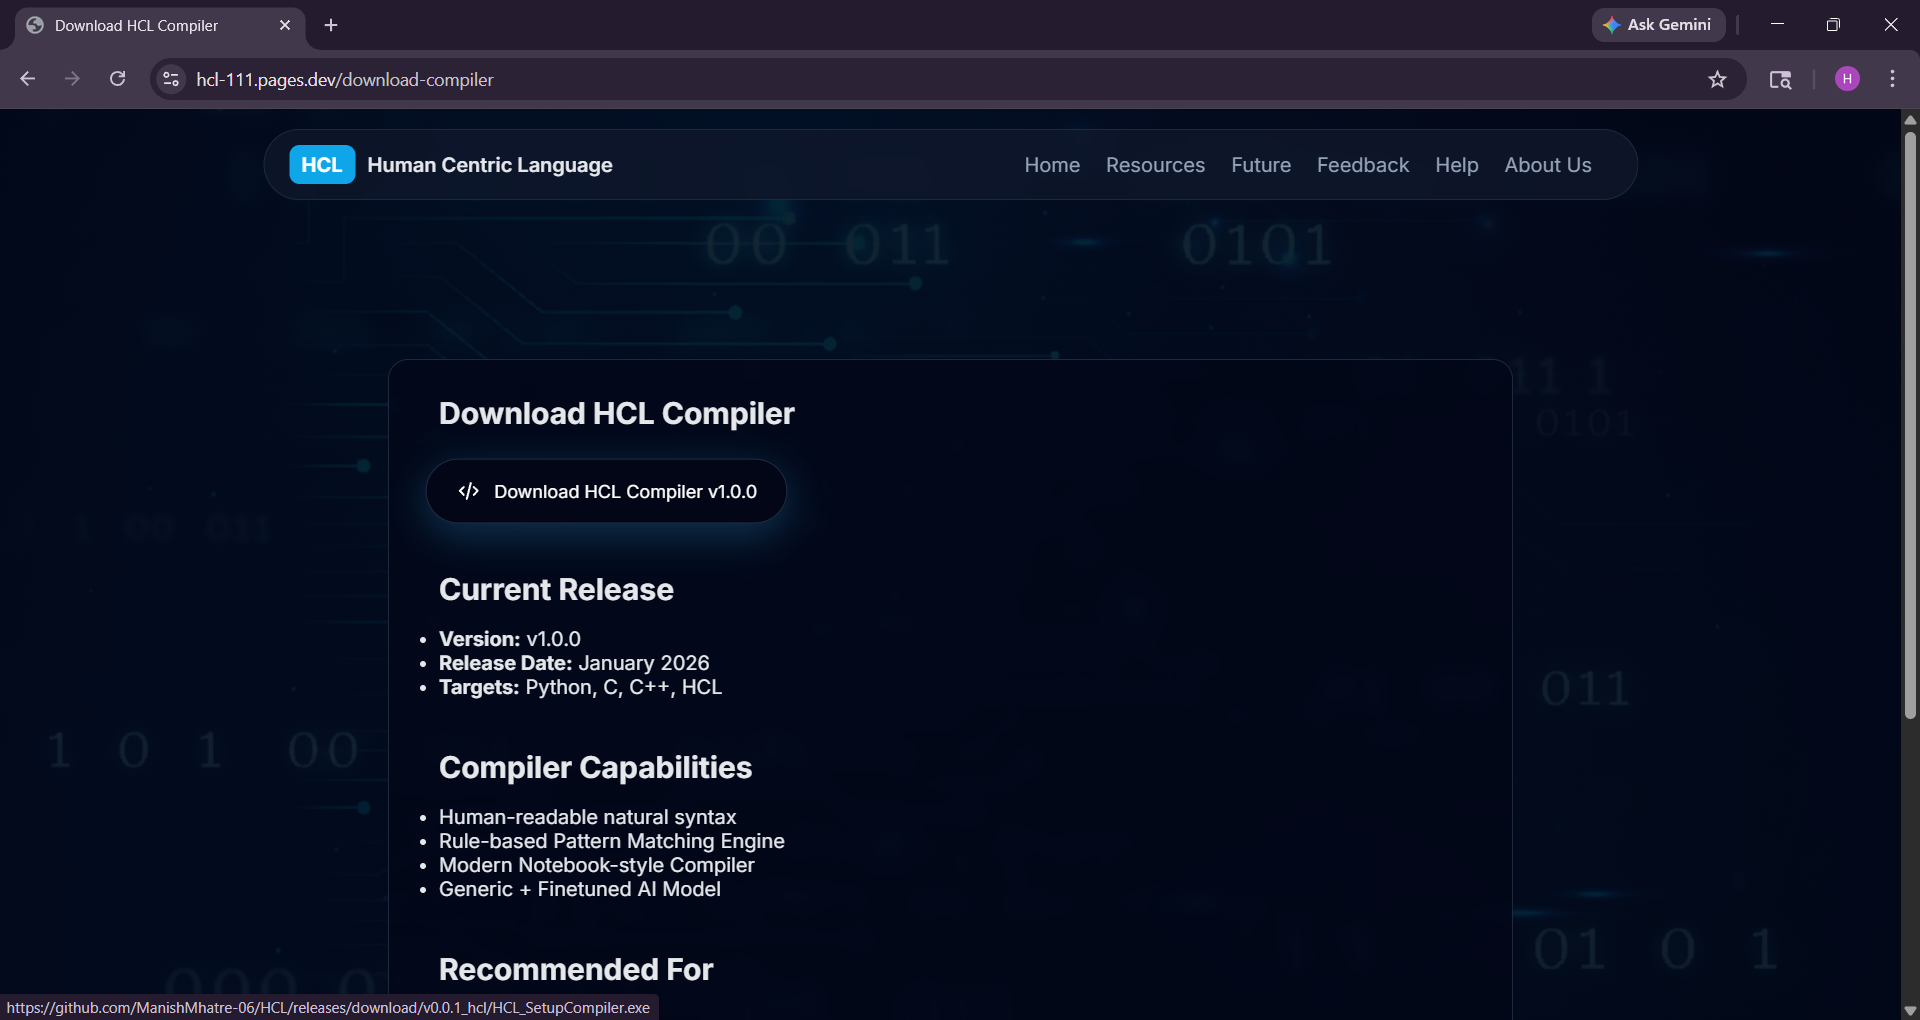Select the Help navigation link

[1456, 165]
